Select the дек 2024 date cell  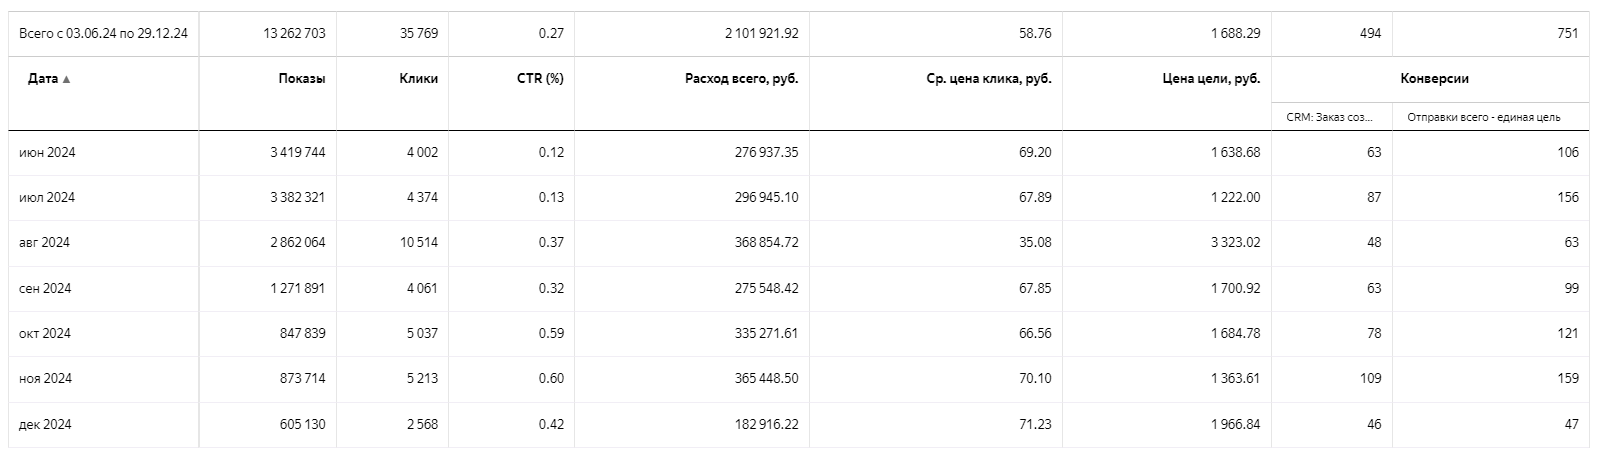tap(45, 425)
